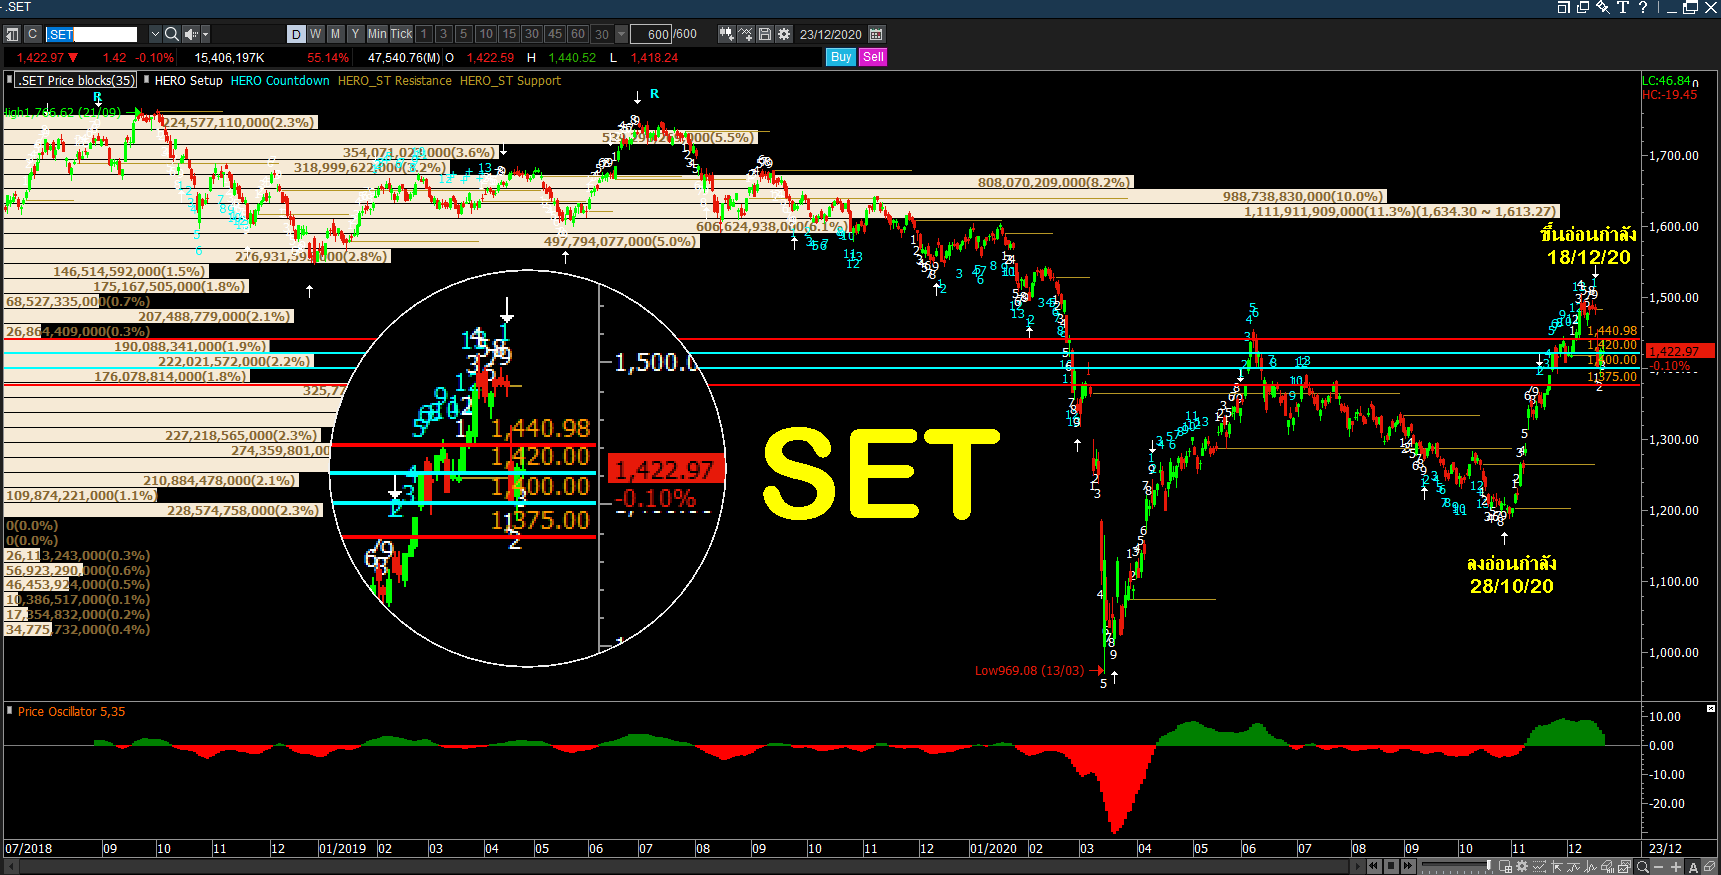This screenshot has width=1721, height=875.
Task: Select the Tick timeframe
Action: pos(401,34)
